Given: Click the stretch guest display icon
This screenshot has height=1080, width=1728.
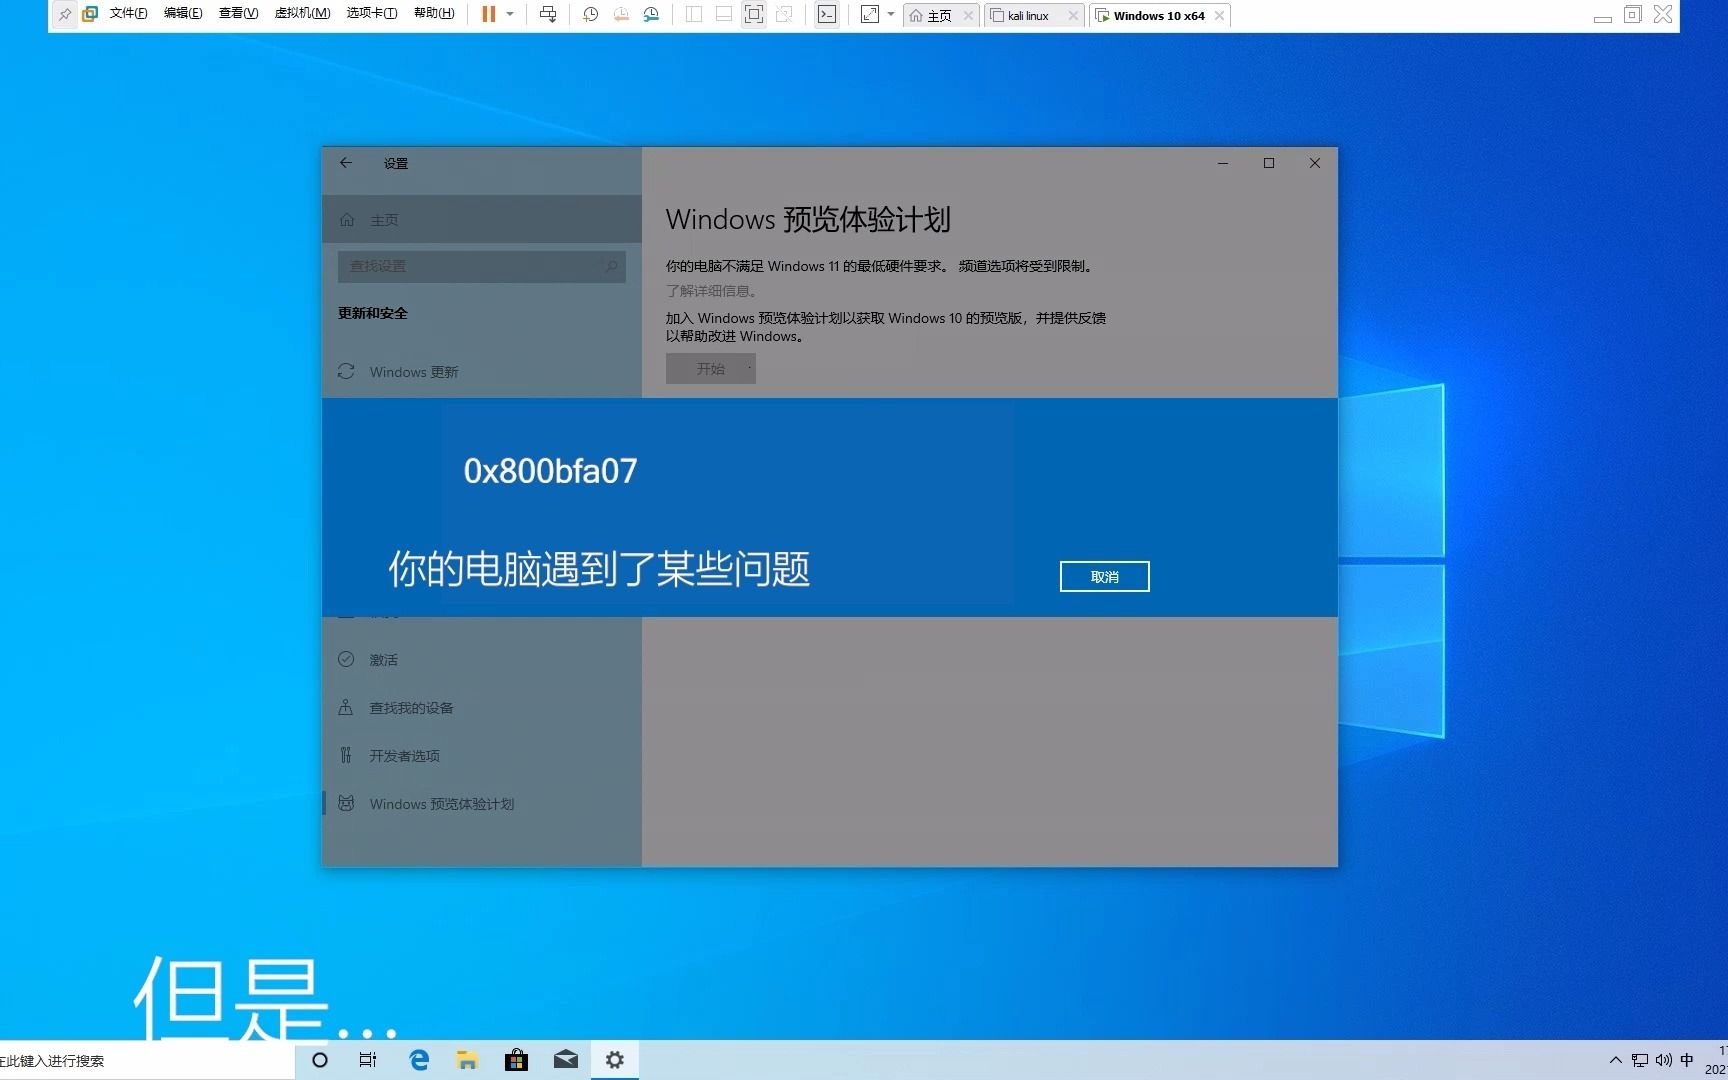Looking at the screenshot, I should [x=870, y=15].
